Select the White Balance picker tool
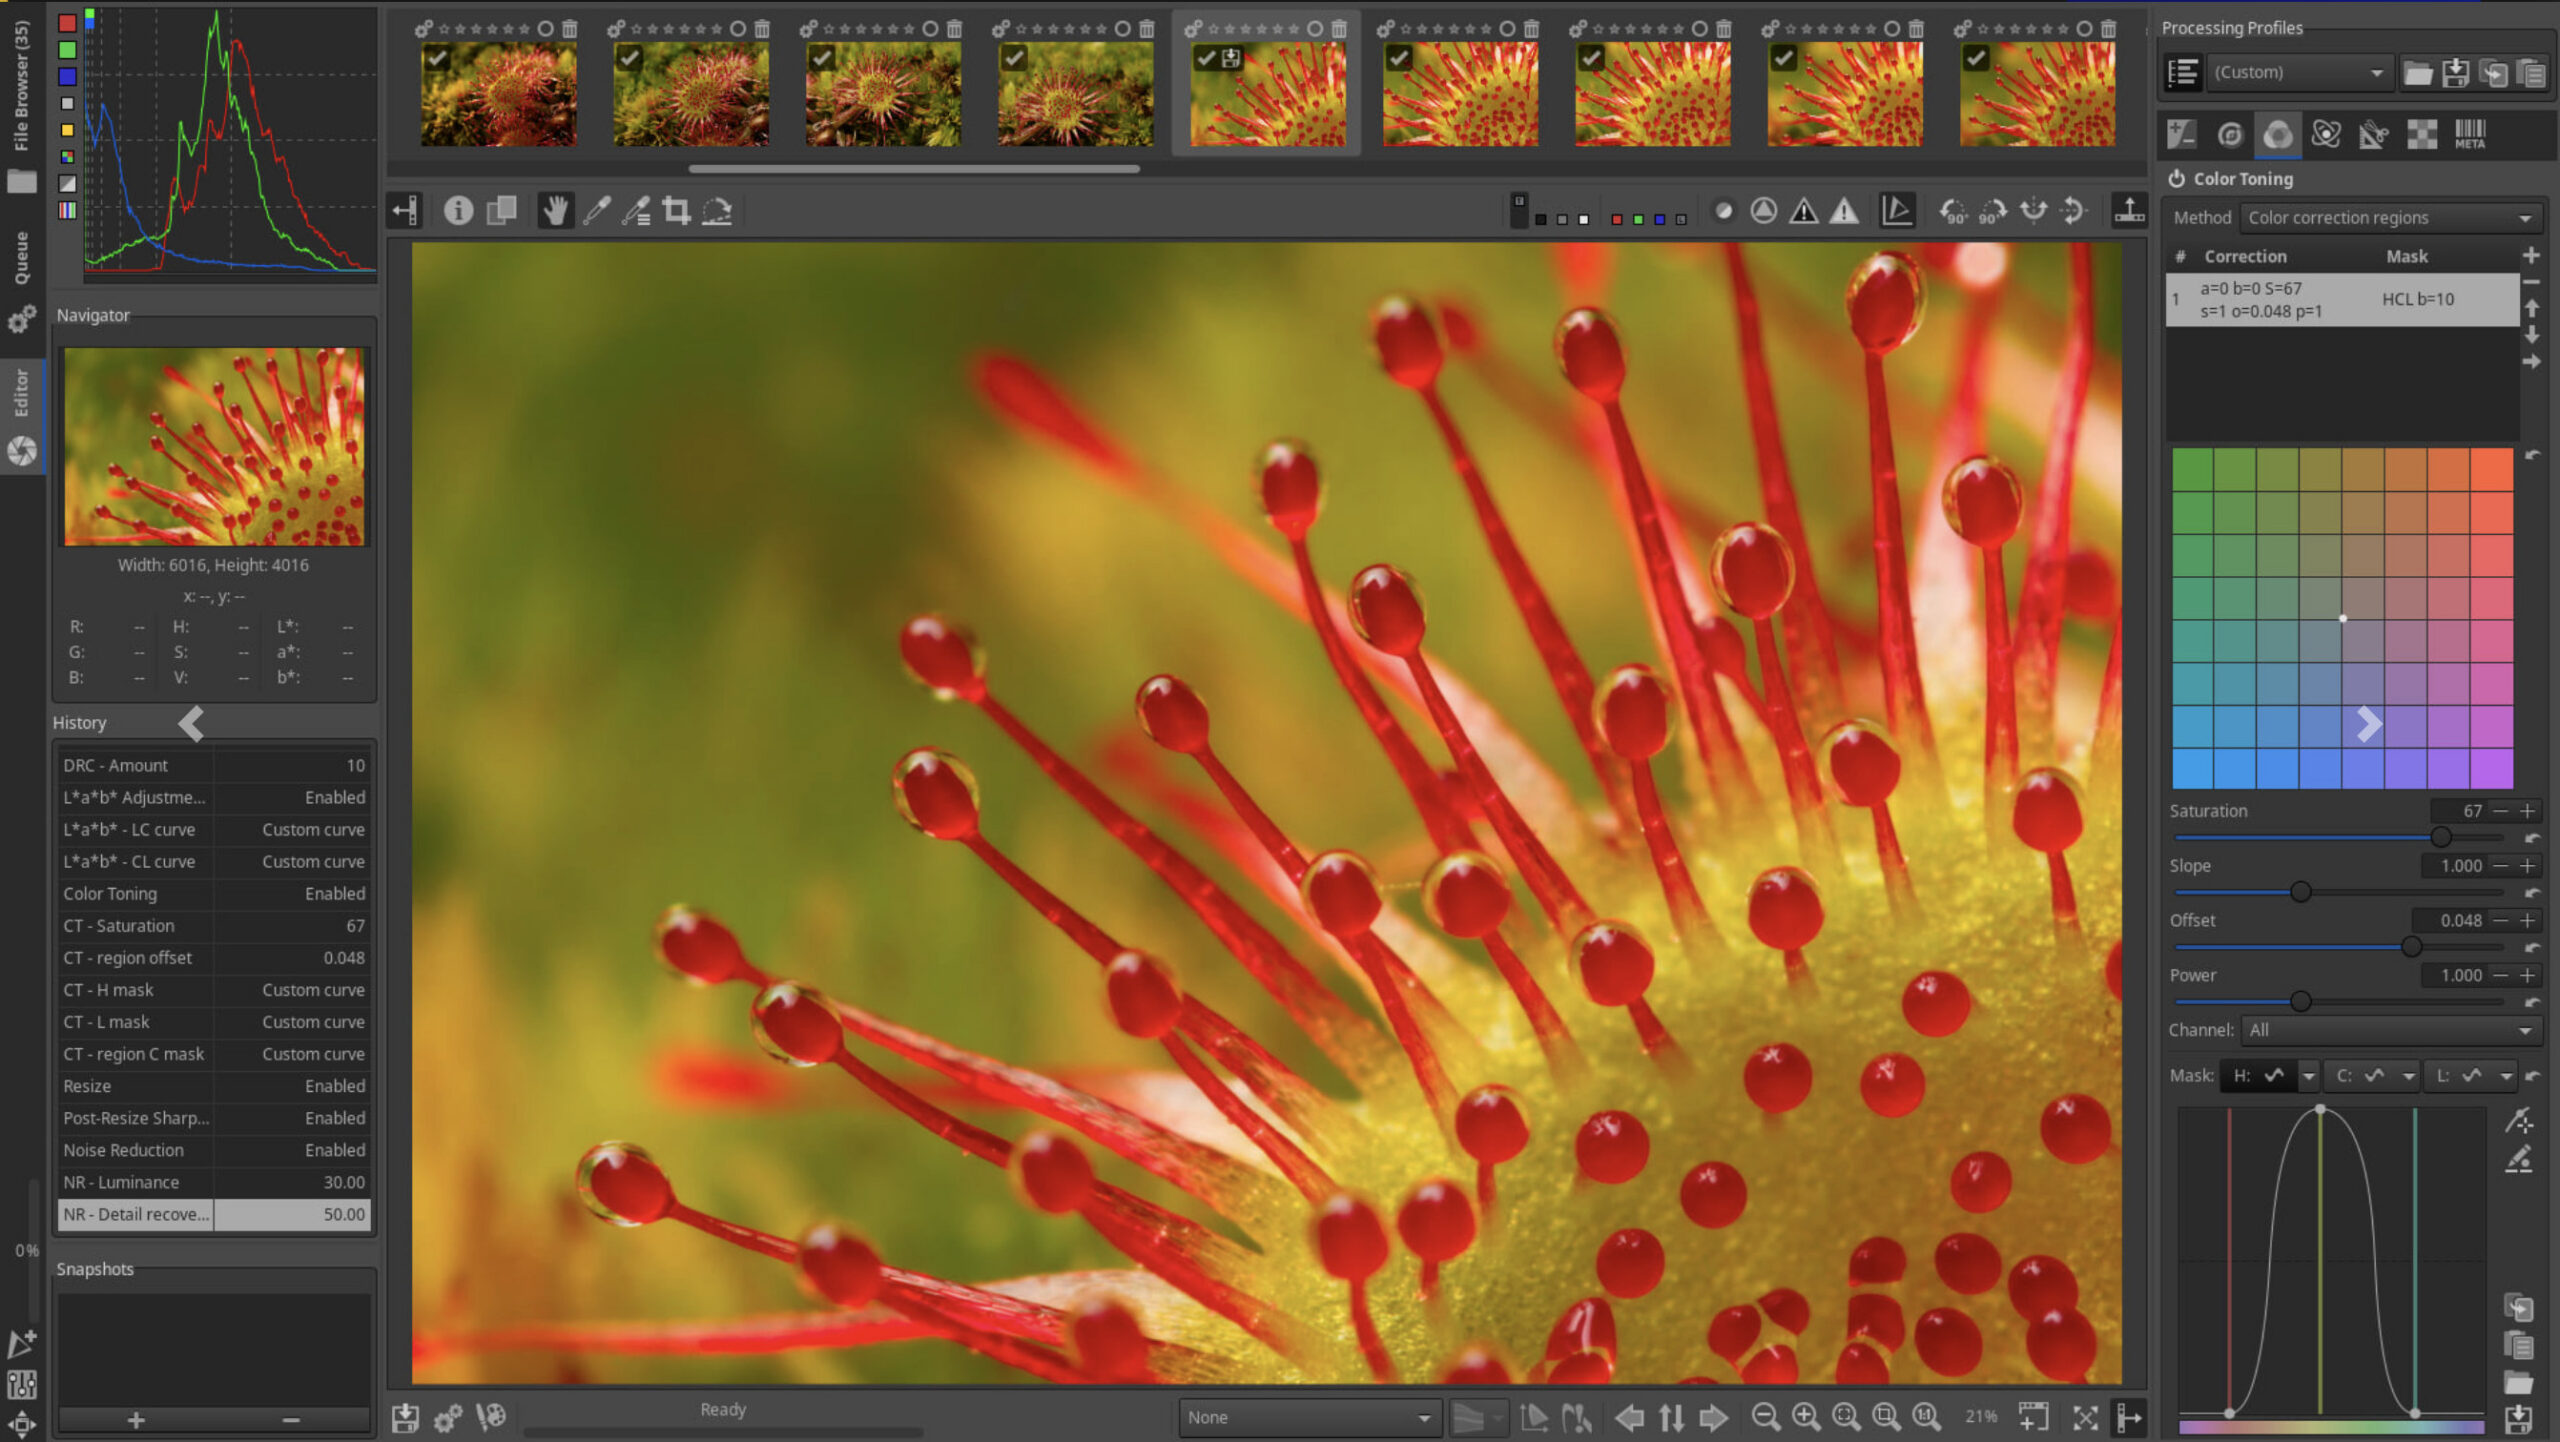The image size is (2560, 1442). (598, 210)
